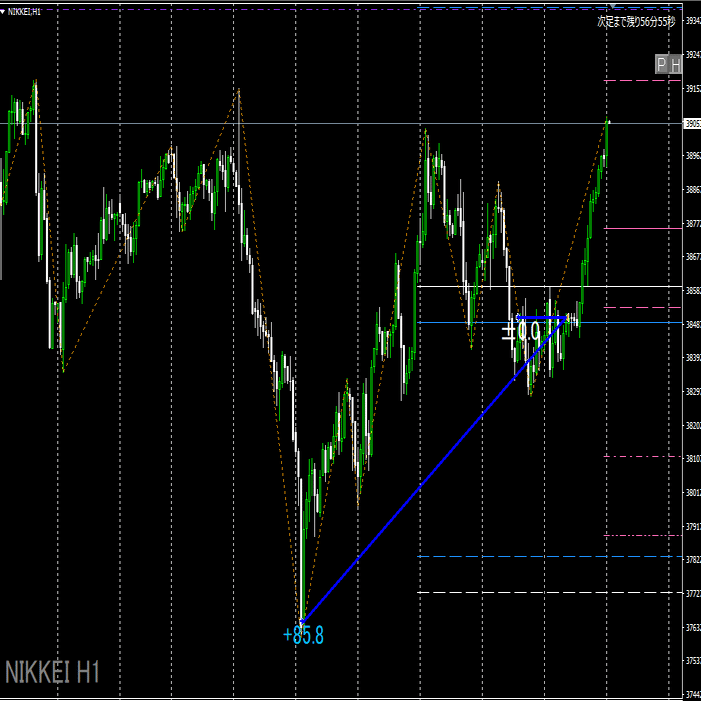This screenshot has width=701, height=701.
Task: Click the 3763 price scale label
Action: coord(693,628)
